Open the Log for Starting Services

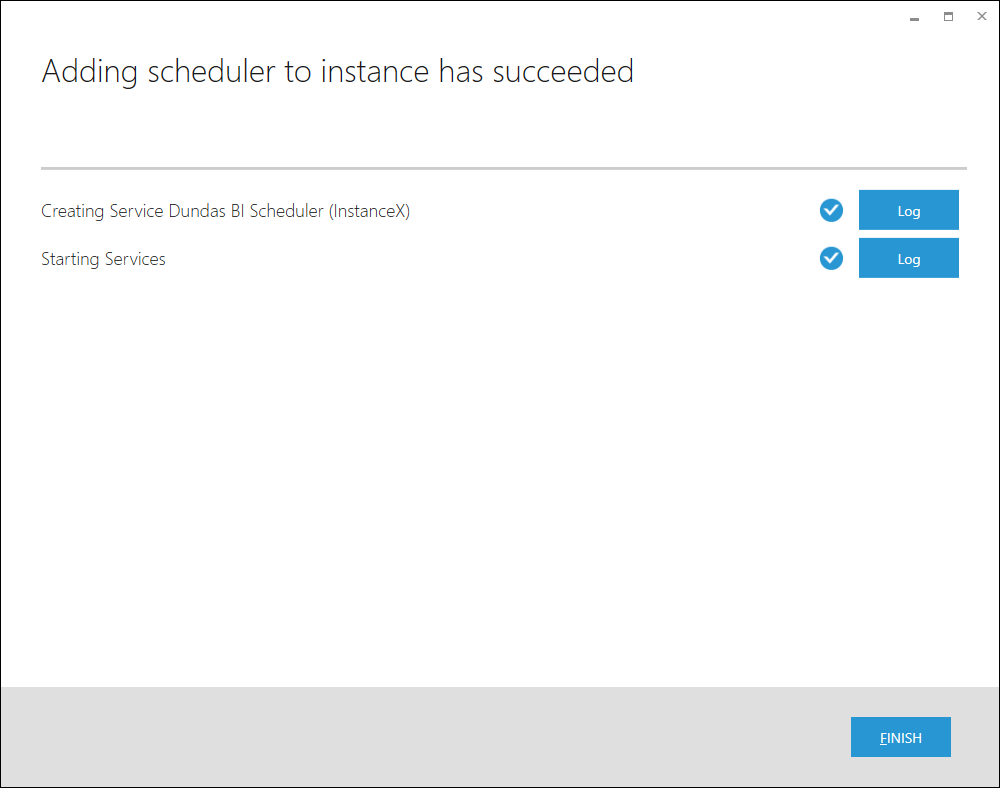[908, 258]
